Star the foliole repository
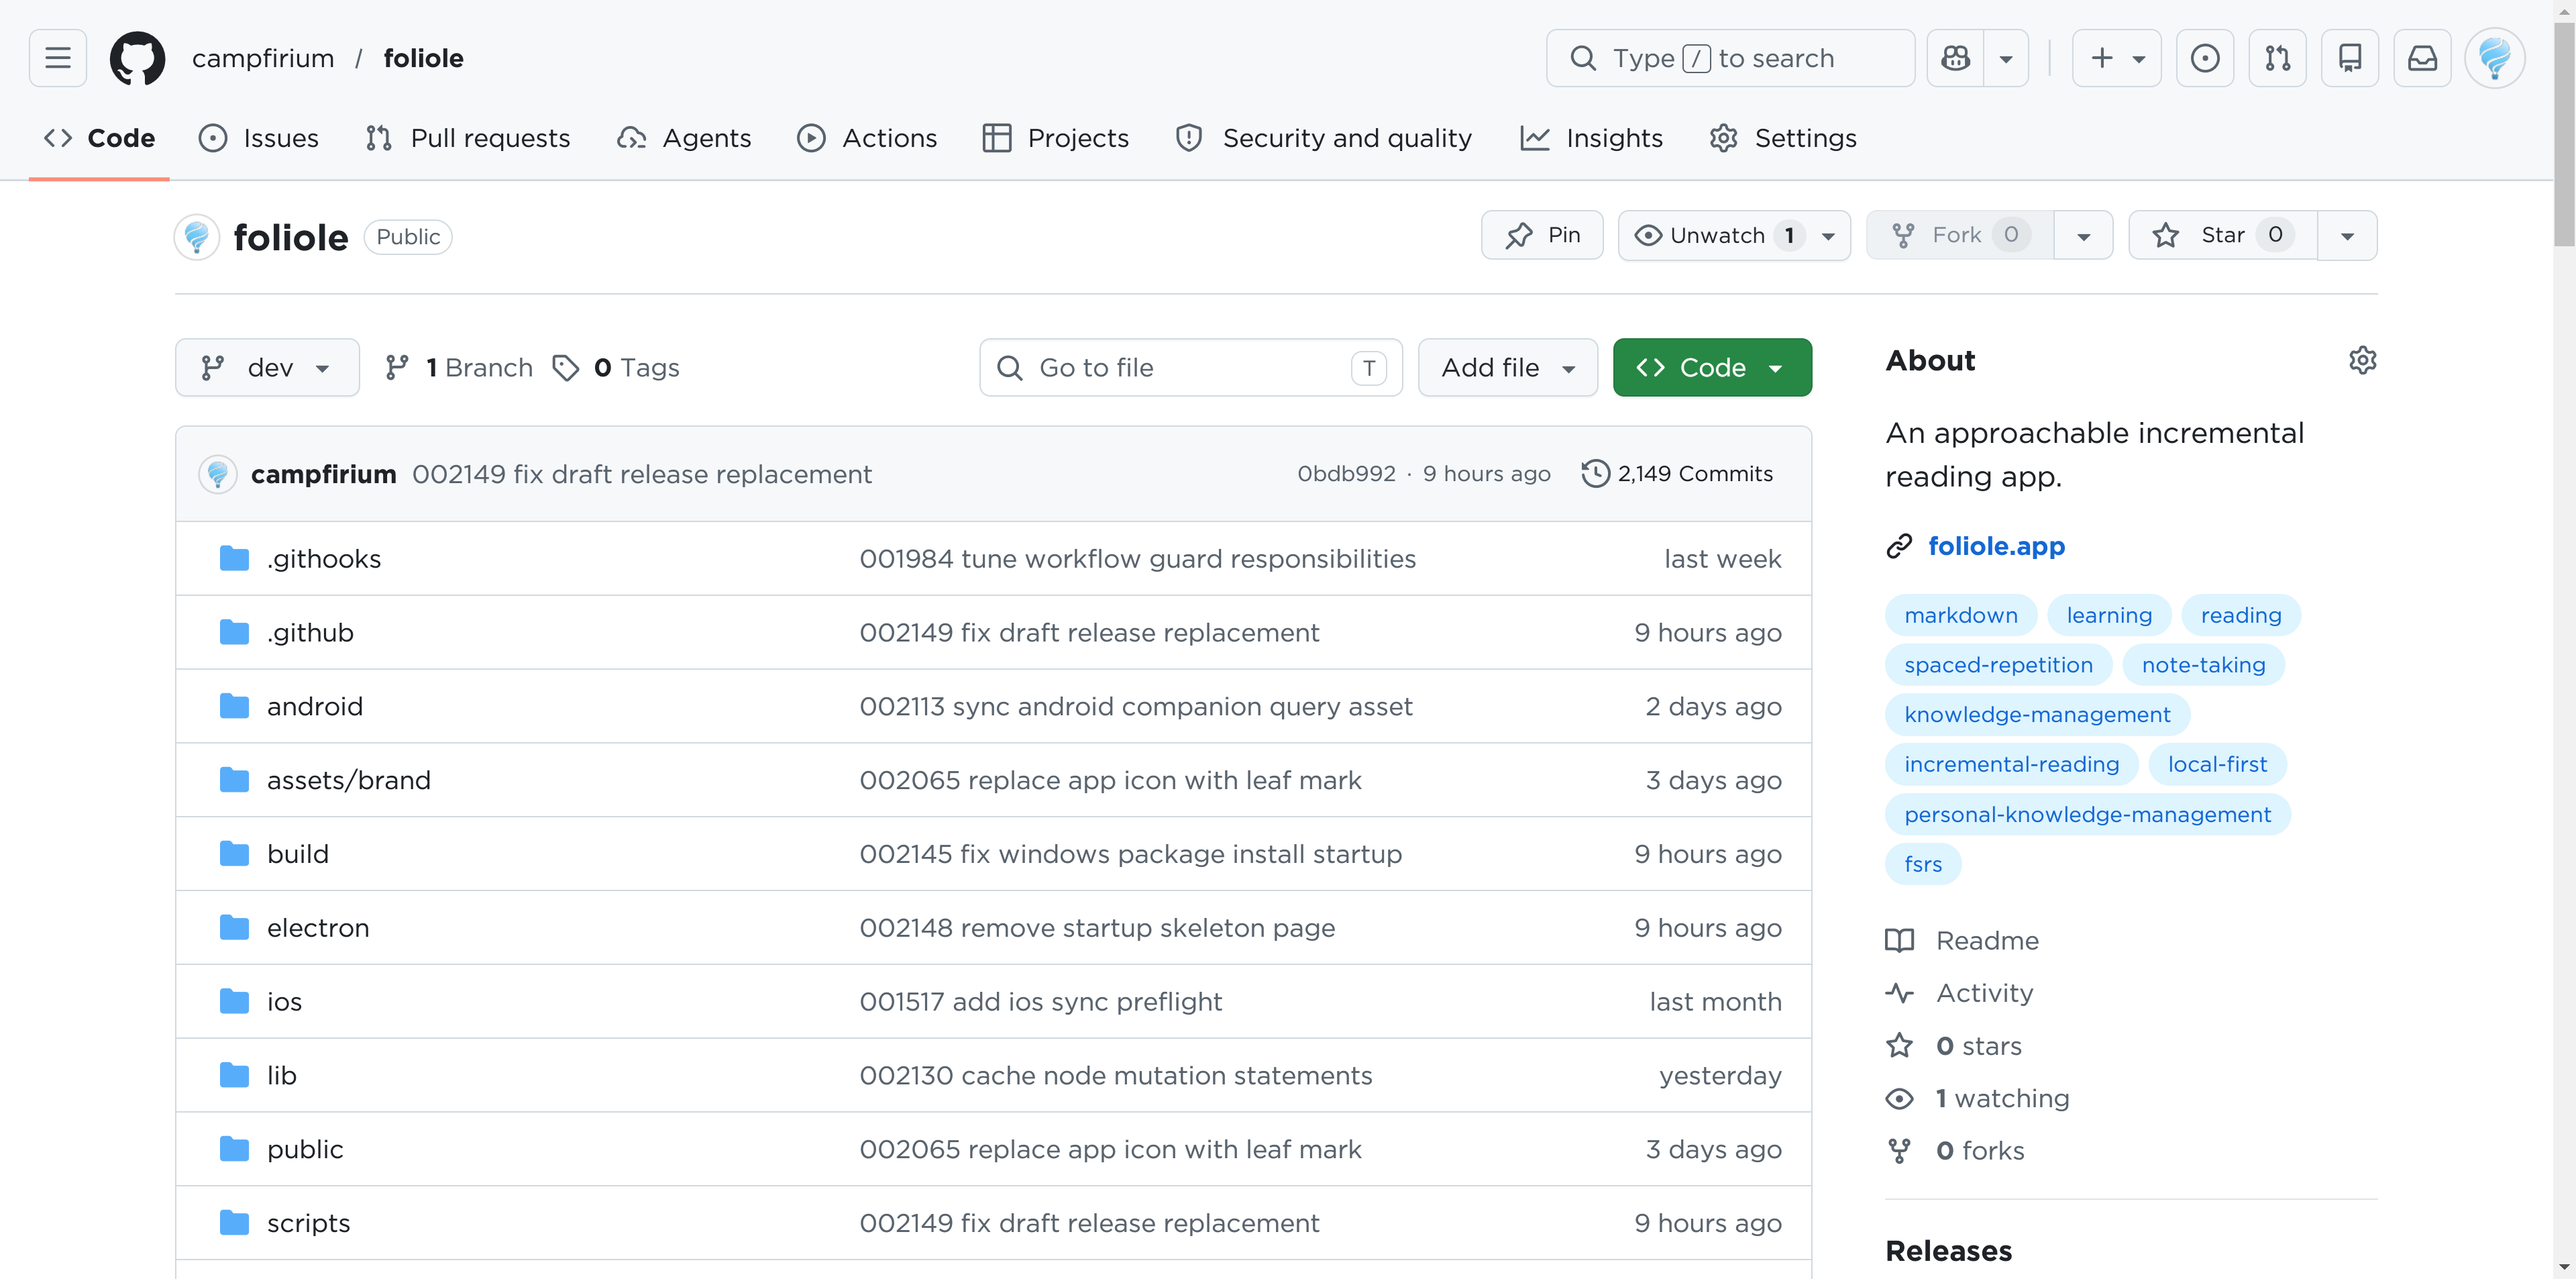 [2223, 235]
